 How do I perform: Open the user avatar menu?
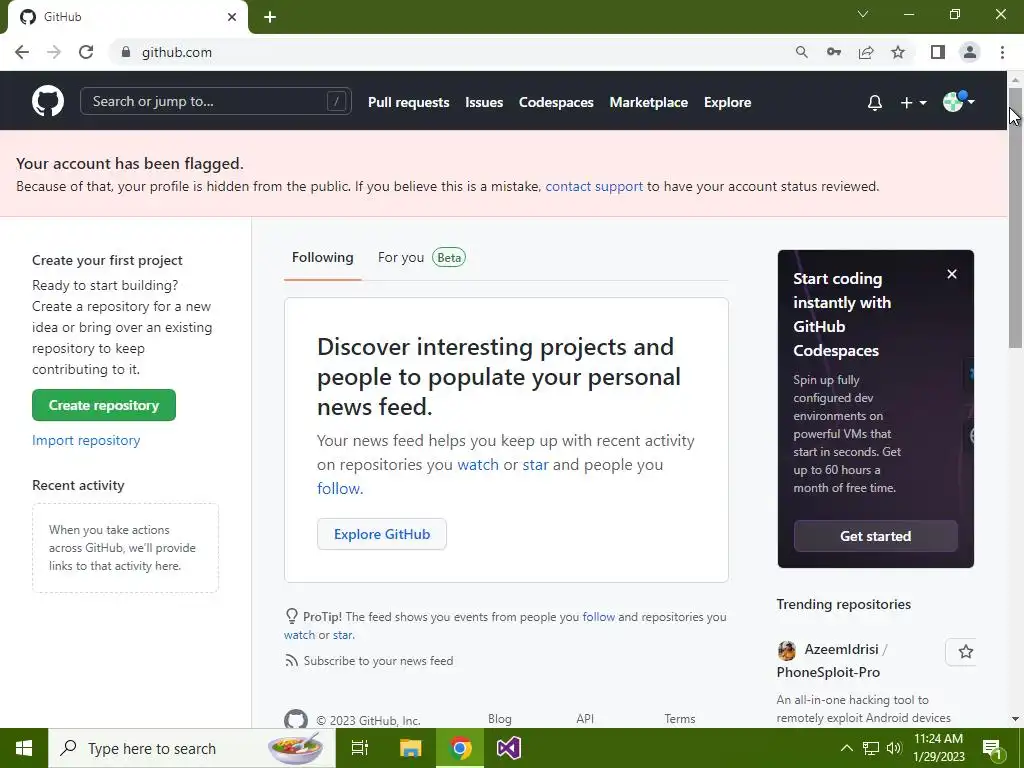(x=958, y=101)
